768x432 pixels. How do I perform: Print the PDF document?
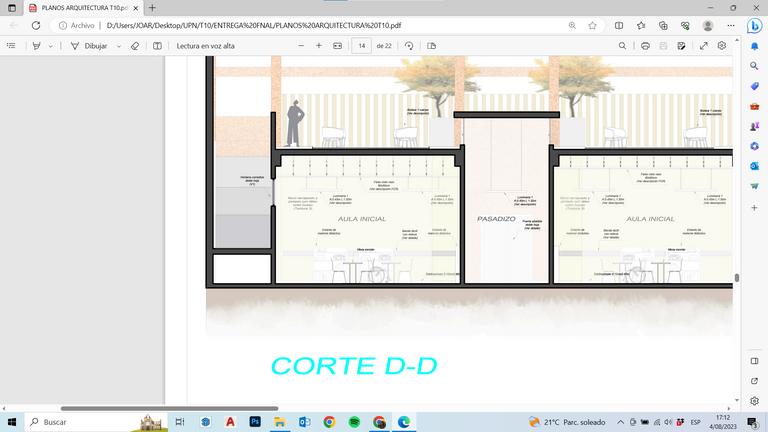click(x=645, y=46)
